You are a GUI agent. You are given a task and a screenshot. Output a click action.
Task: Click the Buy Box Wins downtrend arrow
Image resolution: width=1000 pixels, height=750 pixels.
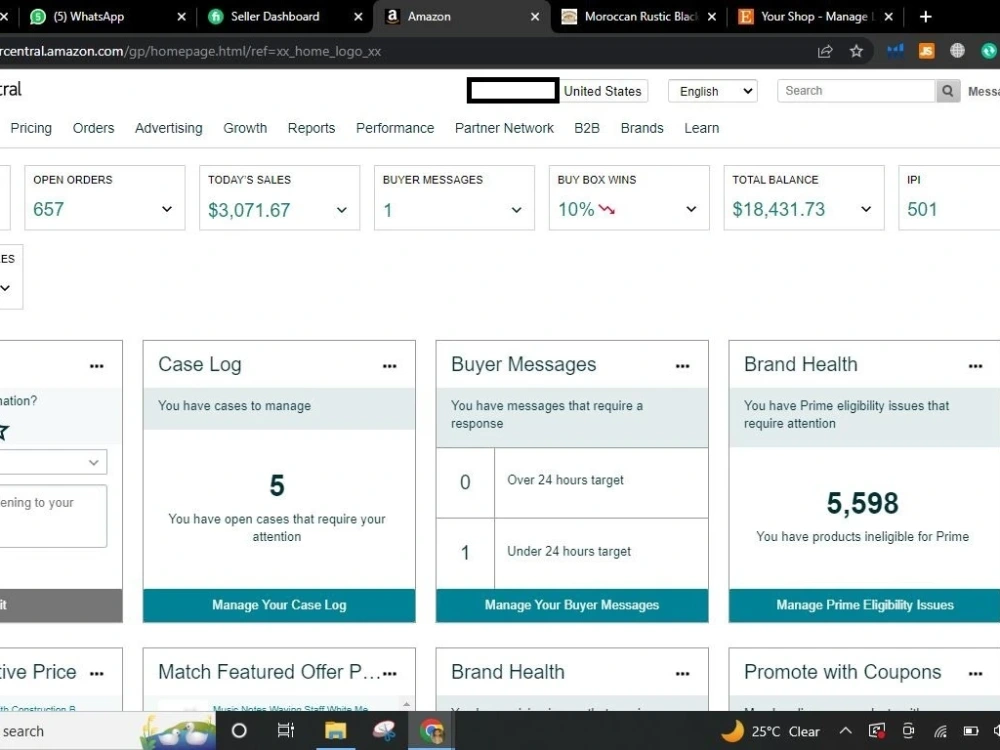pos(607,209)
